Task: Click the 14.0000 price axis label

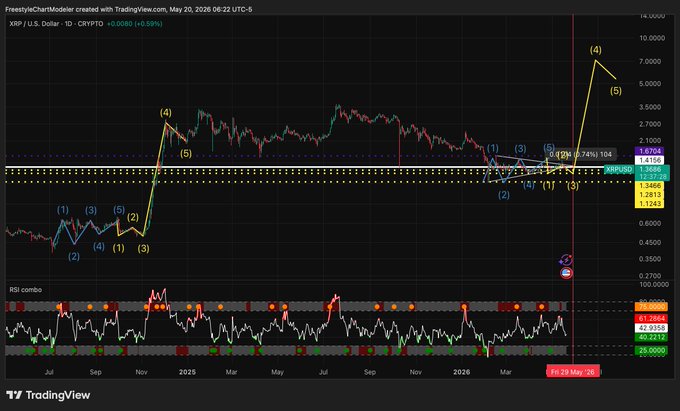Action: tap(652, 16)
